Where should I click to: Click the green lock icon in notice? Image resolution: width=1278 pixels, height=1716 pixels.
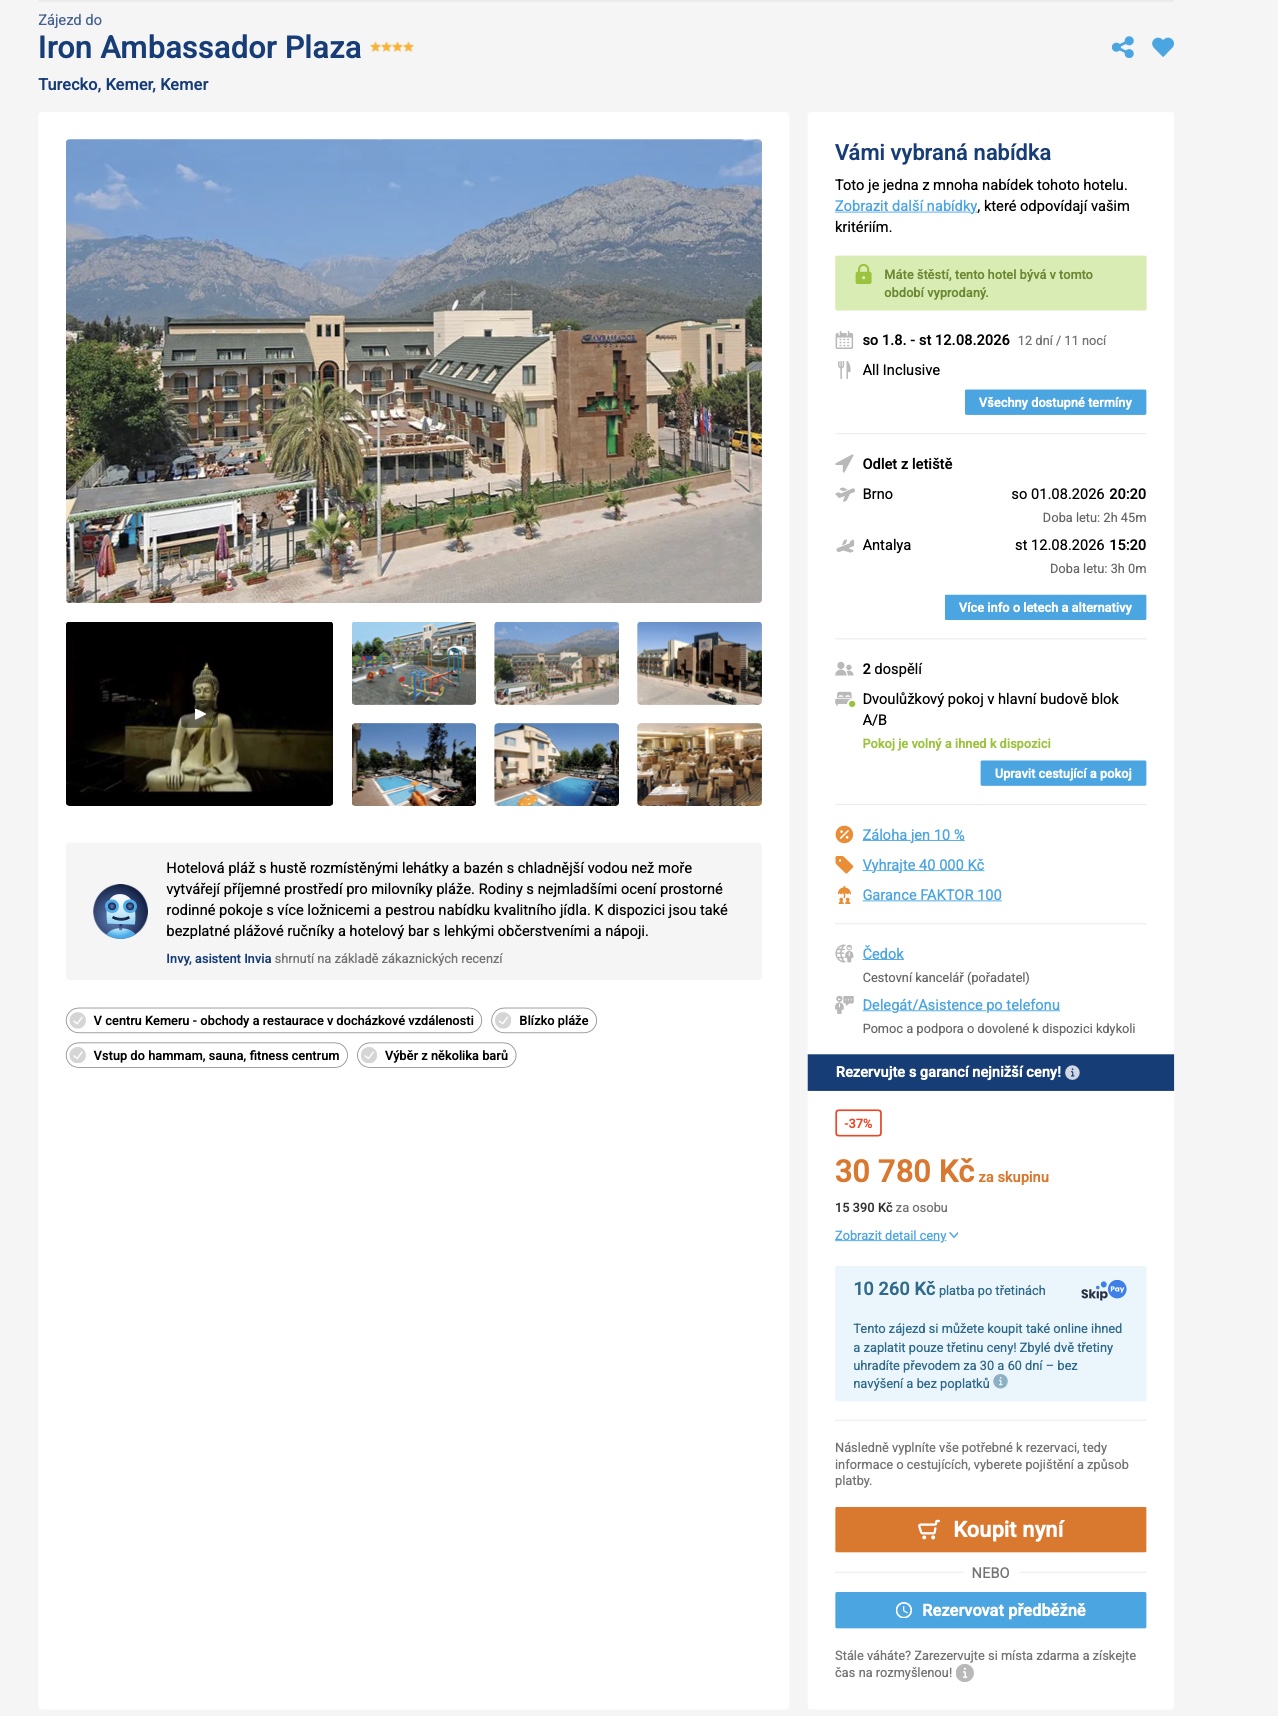tap(863, 274)
